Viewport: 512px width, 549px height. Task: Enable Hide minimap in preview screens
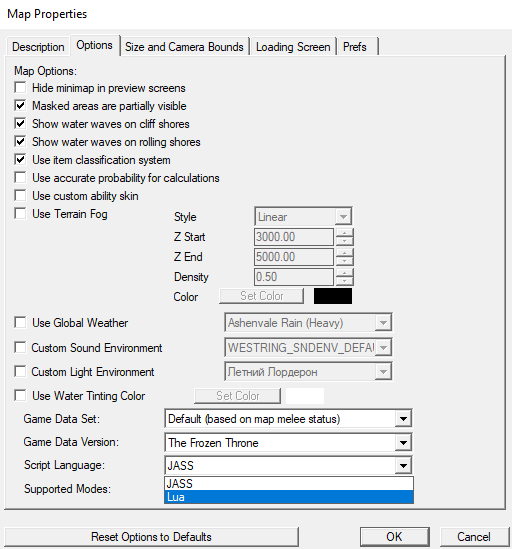point(20,88)
